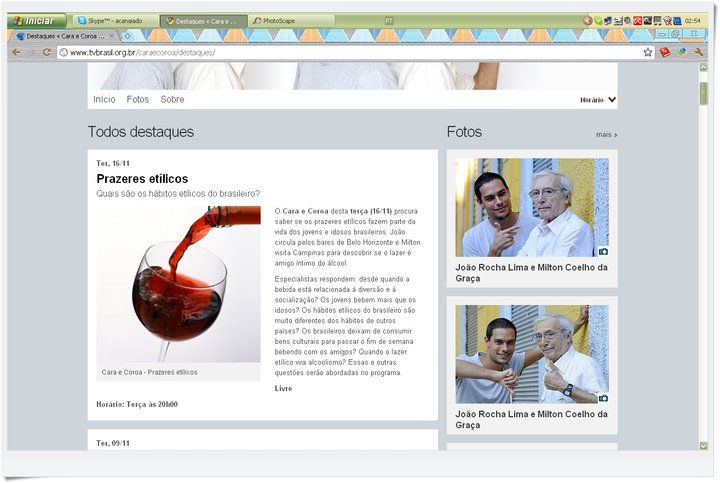720x483 pixels.
Task: Open the Início menu item
Action: click(x=104, y=99)
